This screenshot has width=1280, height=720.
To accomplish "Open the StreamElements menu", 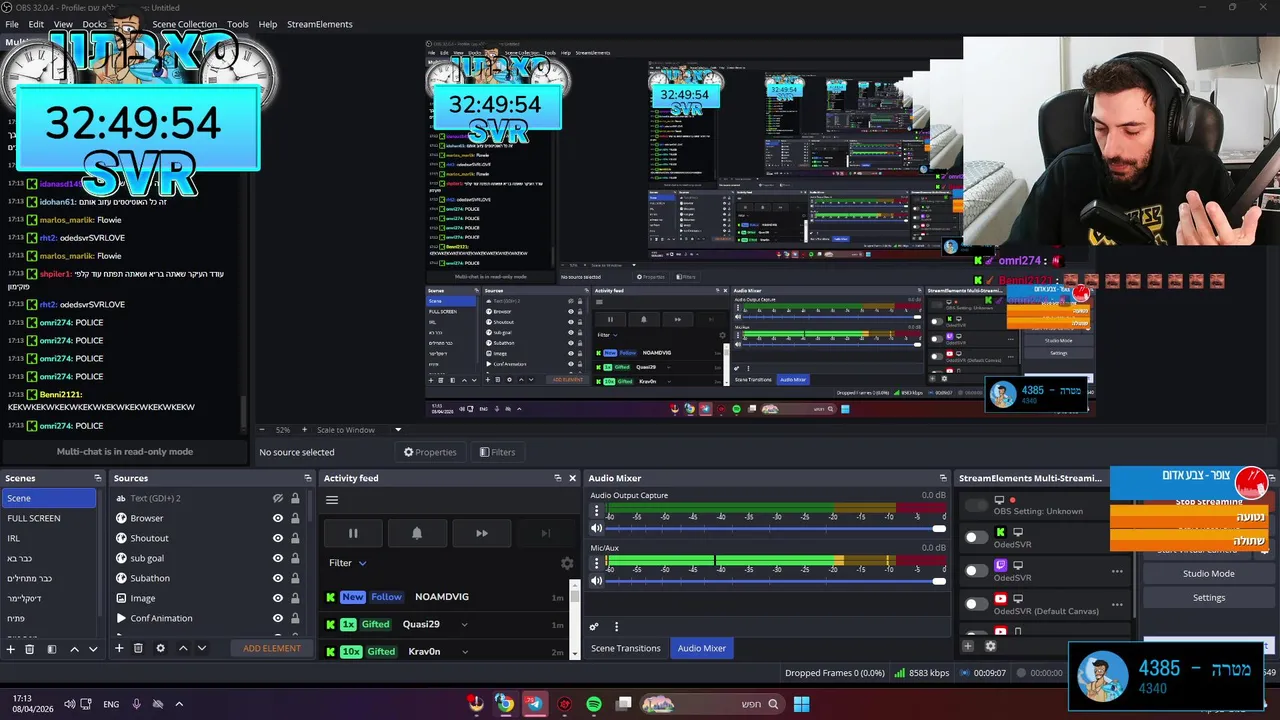I will (320, 24).
